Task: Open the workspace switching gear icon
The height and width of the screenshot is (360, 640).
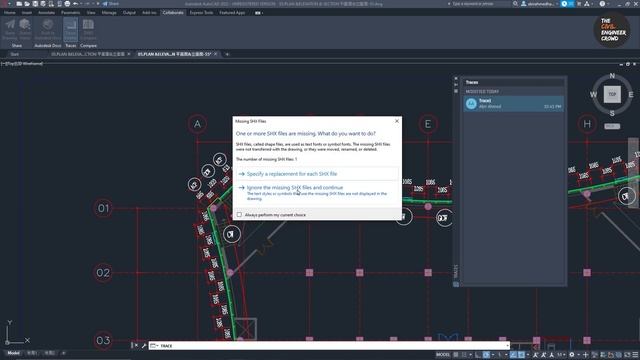Action: click(x=572, y=355)
